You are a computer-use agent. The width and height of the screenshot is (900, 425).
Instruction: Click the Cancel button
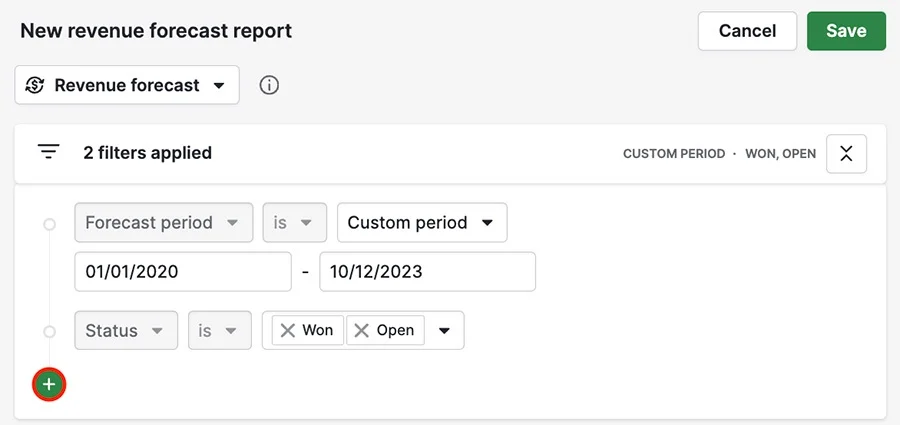(x=747, y=30)
